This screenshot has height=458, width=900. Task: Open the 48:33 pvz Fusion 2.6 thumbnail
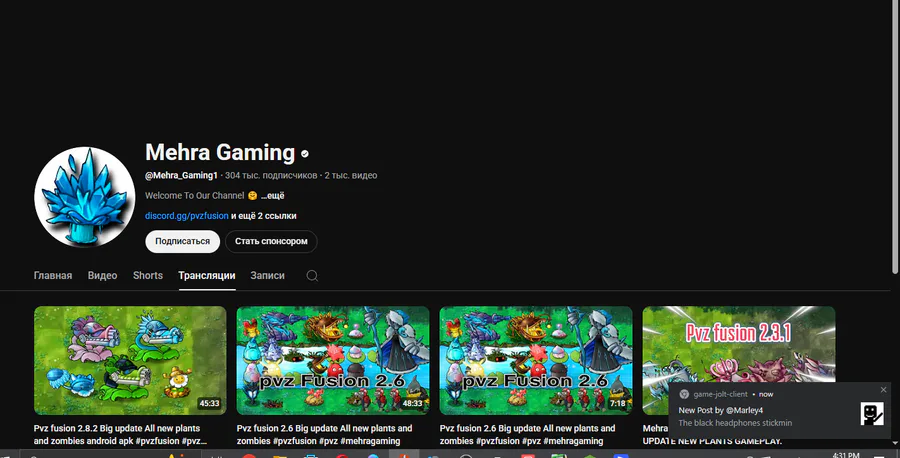pyautogui.click(x=333, y=360)
